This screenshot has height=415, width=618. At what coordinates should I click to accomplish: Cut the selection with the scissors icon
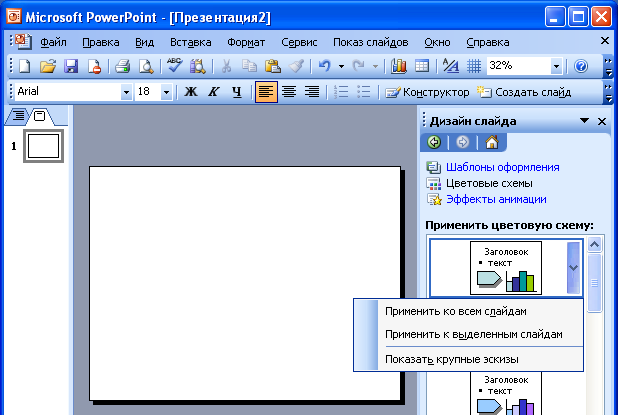tap(226, 66)
